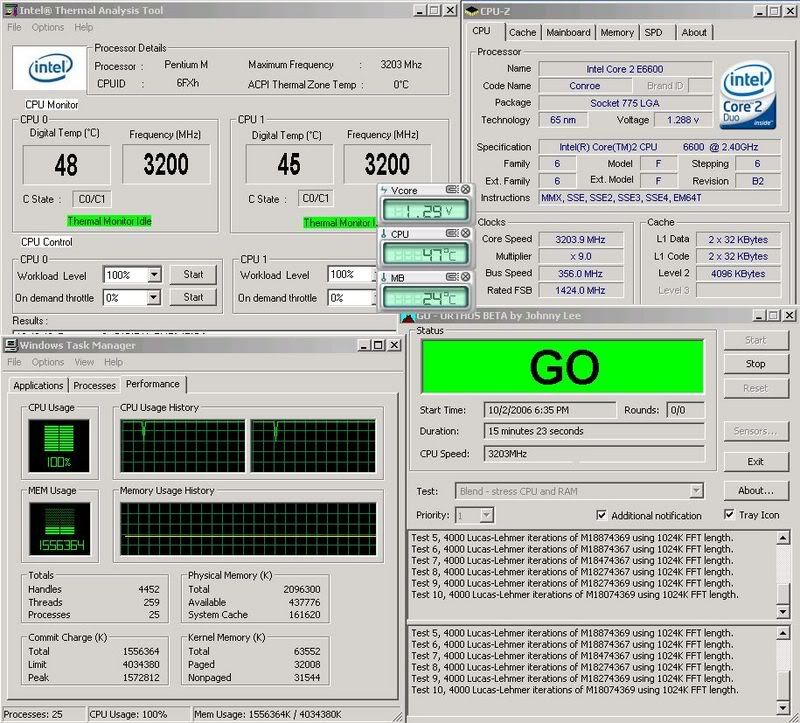
Task: Click the MEM Usage gauge in Task Manager
Action: tap(59, 529)
